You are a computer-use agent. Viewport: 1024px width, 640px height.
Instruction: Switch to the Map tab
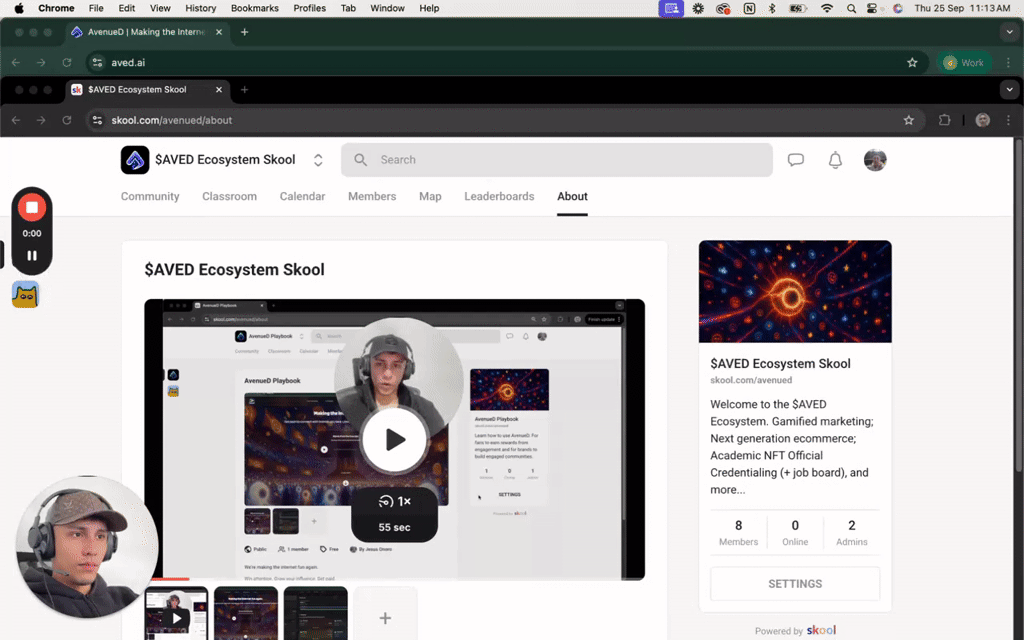pyautogui.click(x=430, y=197)
